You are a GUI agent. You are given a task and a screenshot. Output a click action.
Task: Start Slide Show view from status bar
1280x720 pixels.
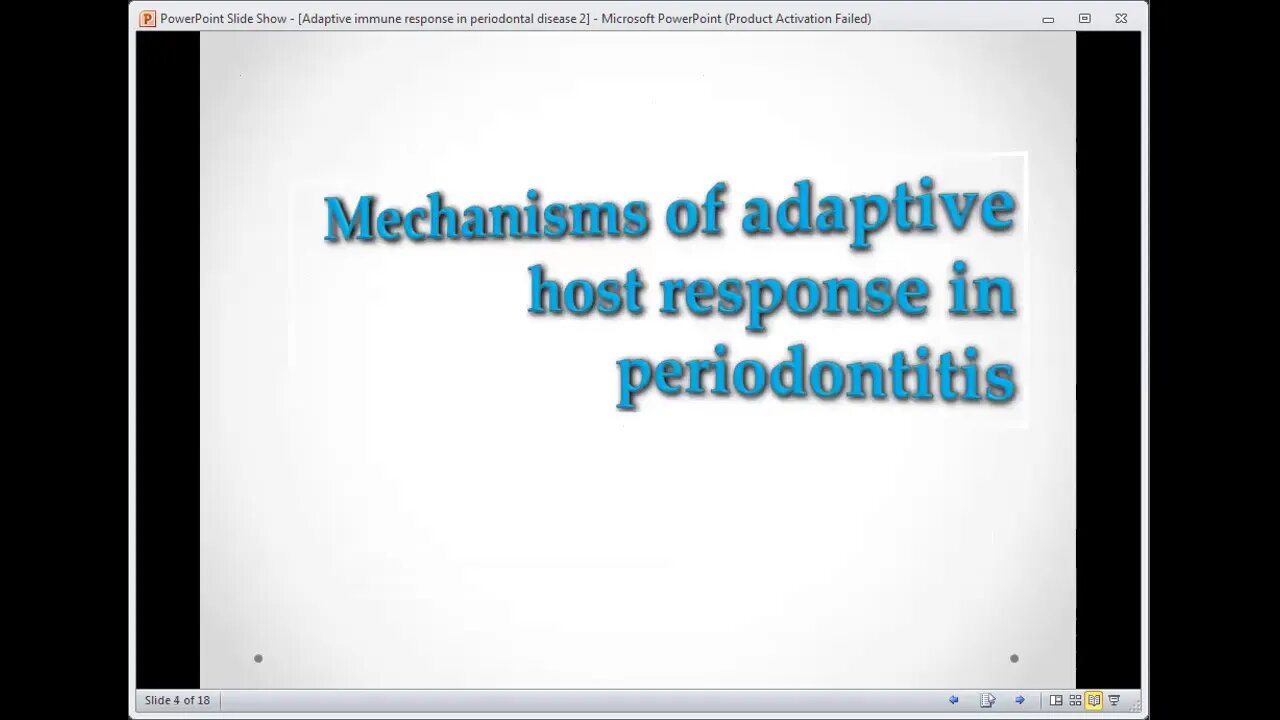click(1114, 700)
